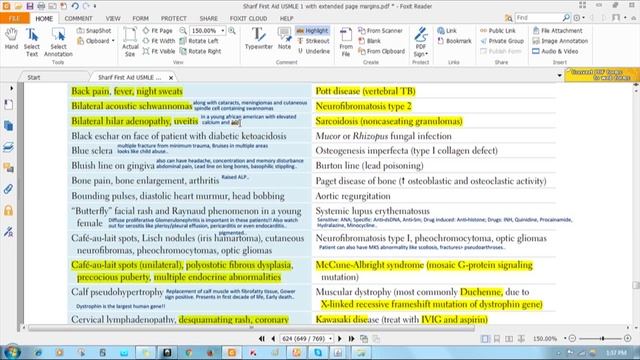Open the VIEW ribbon tab
Image resolution: width=640 pixels, height=360 pixels.
click(113, 18)
